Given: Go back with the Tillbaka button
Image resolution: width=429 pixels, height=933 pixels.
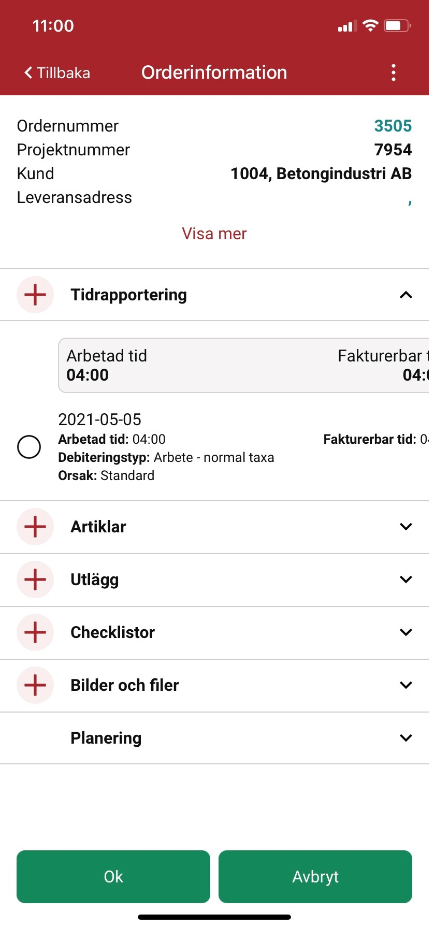Looking at the screenshot, I should pos(57,73).
